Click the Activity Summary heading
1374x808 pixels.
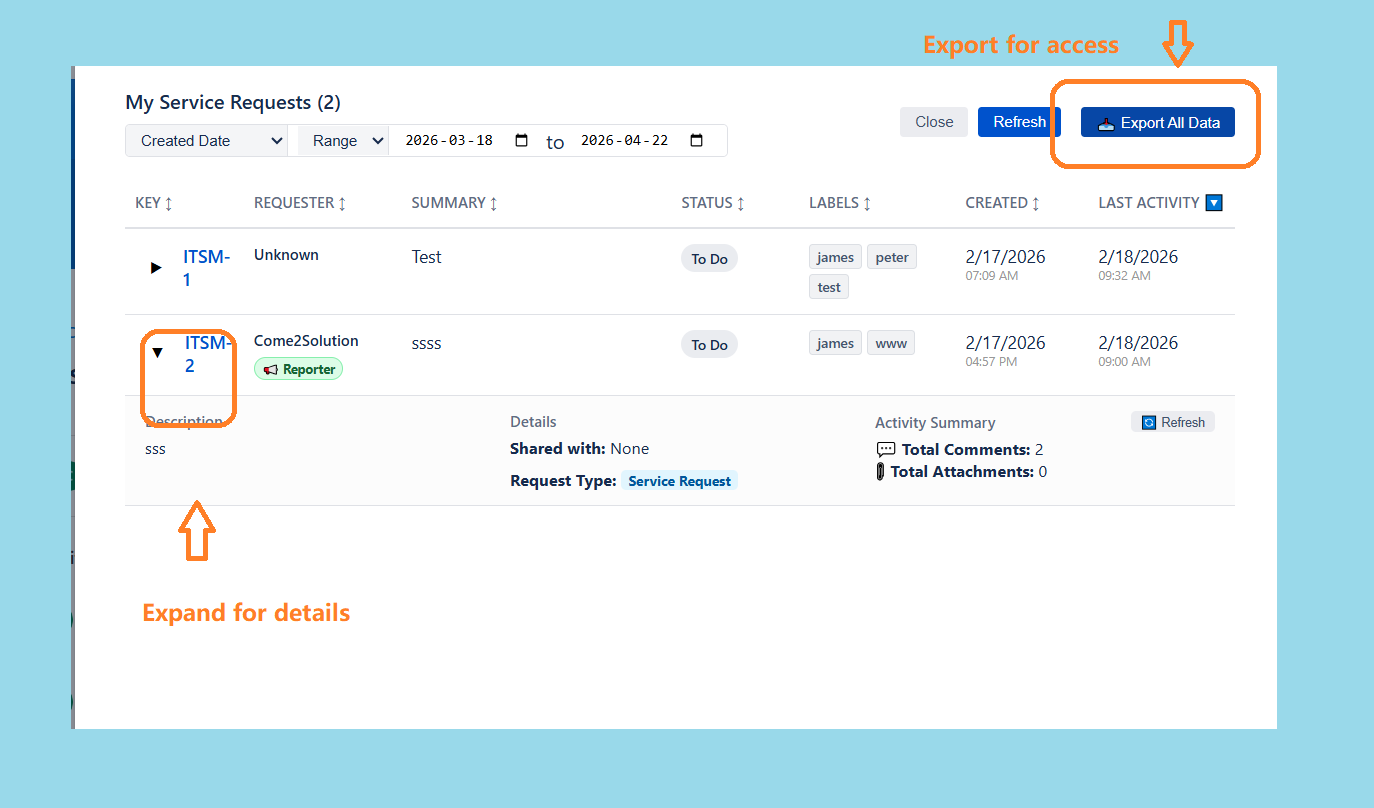coord(935,423)
